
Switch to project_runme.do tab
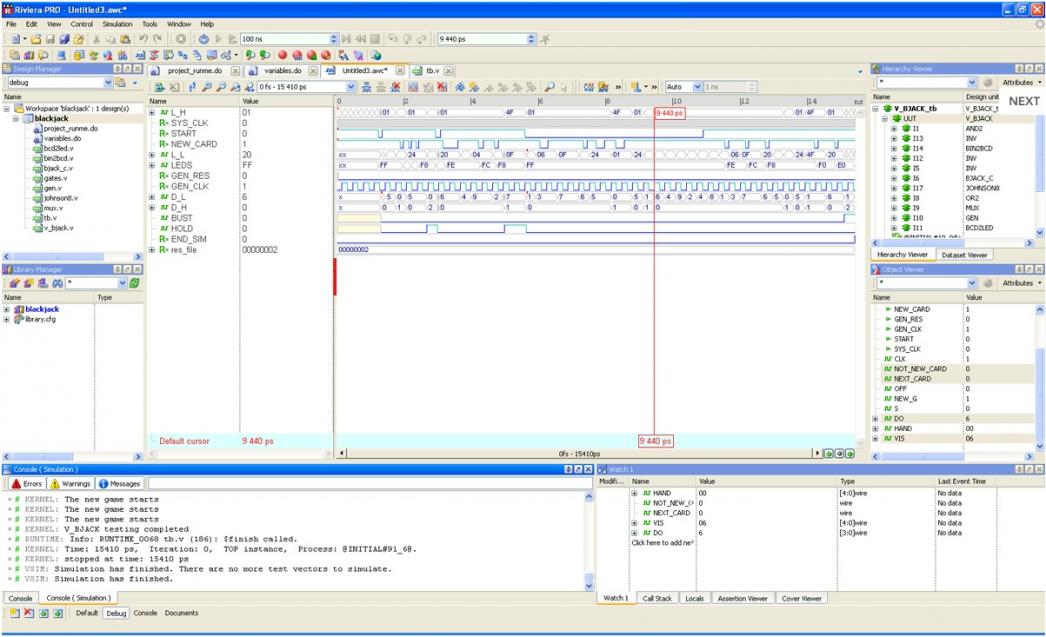click(193, 71)
